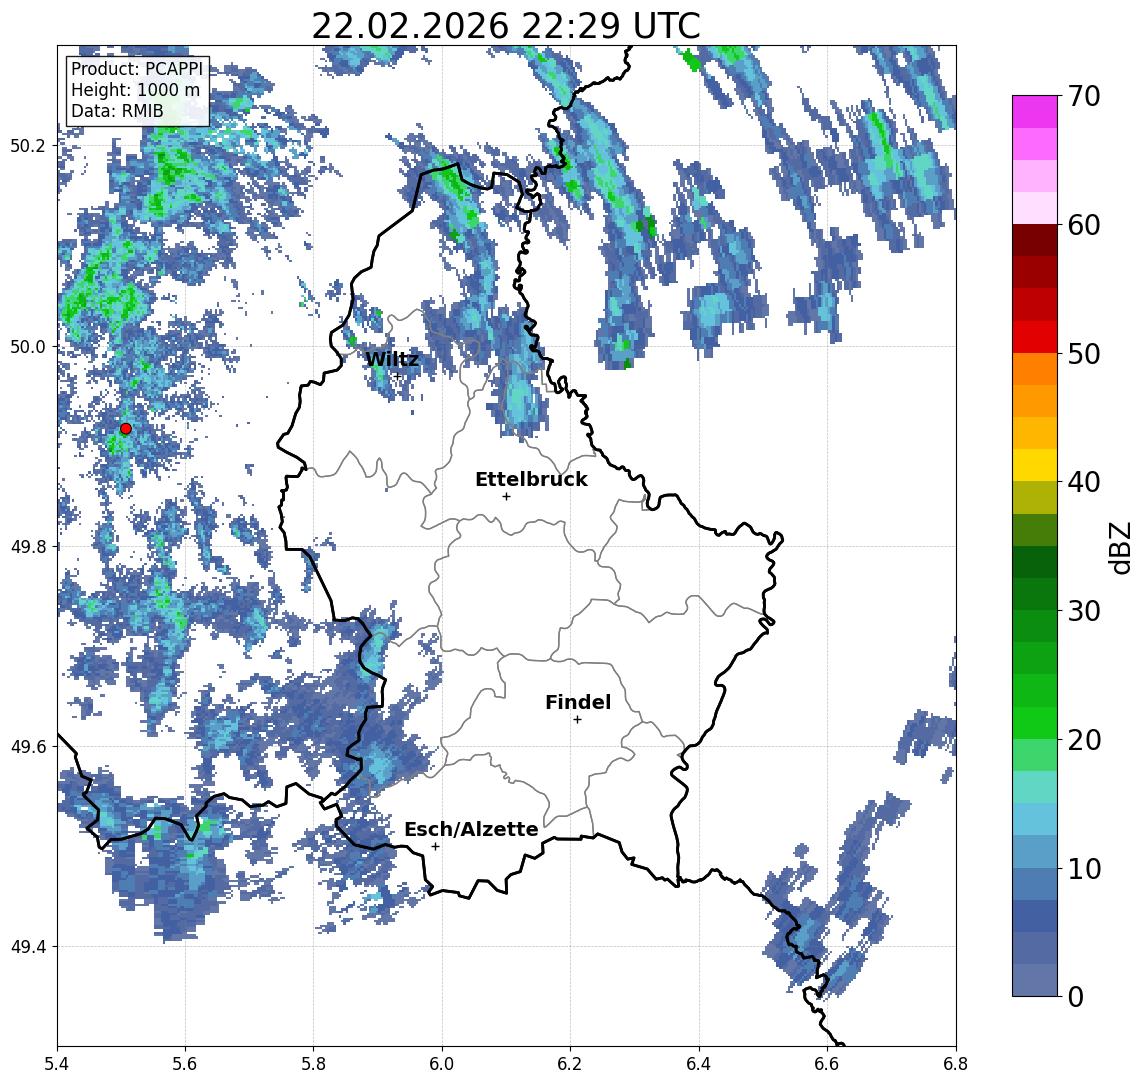
Task: Click the 50 tick label on colorbar
Action: [x=1084, y=354]
